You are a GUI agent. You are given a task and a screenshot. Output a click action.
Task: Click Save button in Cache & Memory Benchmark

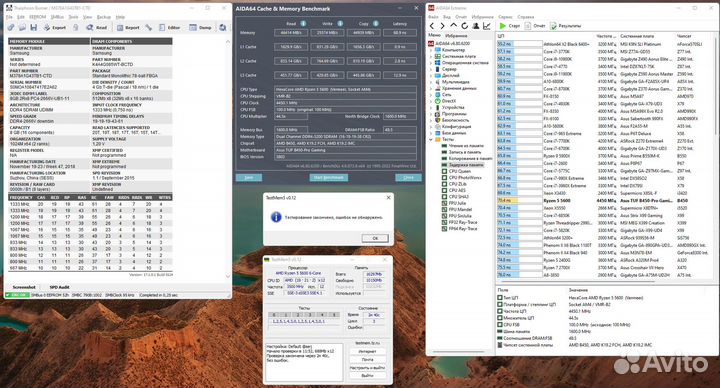[249, 177]
